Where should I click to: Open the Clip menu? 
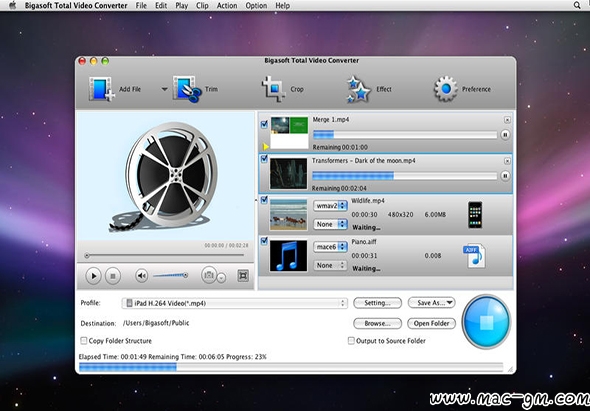pyautogui.click(x=202, y=6)
